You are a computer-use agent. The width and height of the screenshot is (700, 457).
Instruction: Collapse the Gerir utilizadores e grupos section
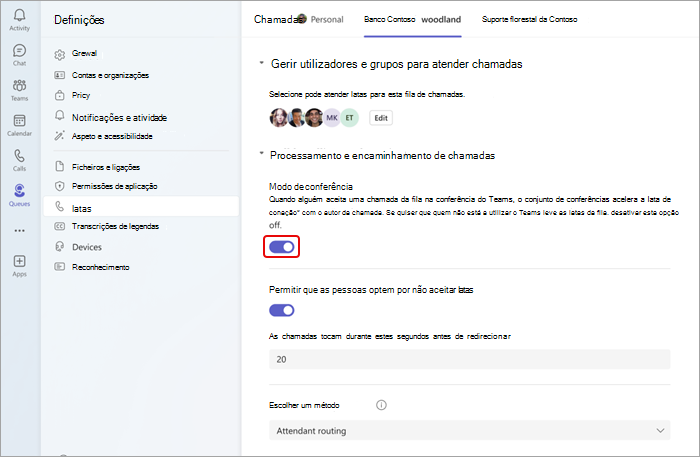tap(262, 63)
